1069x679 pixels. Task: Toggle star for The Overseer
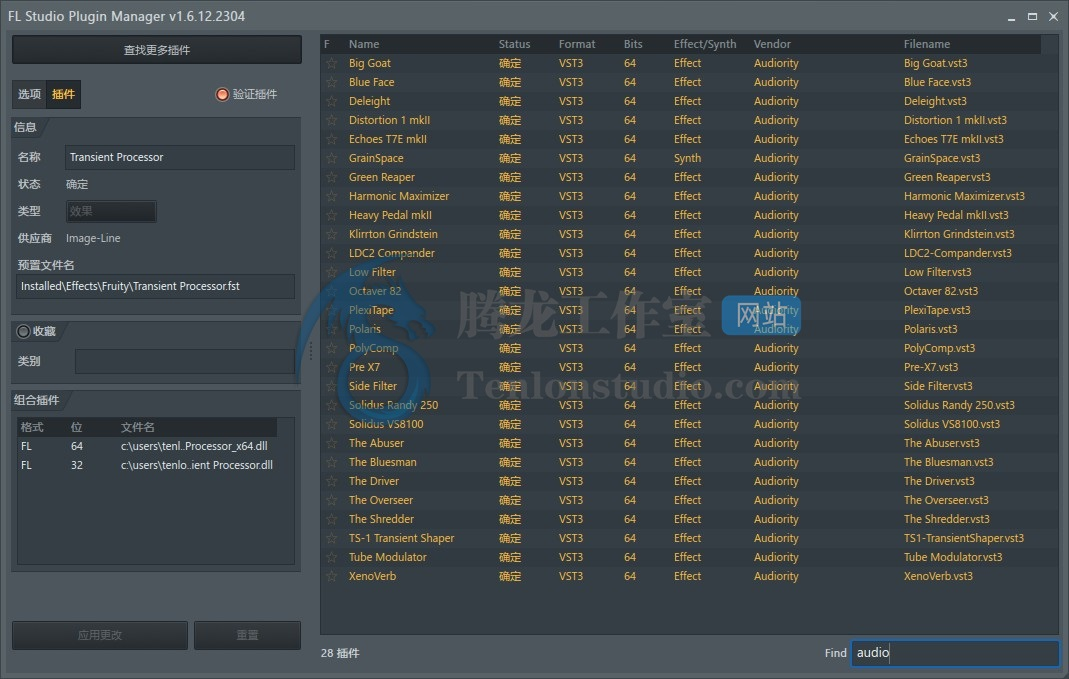(x=331, y=500)
